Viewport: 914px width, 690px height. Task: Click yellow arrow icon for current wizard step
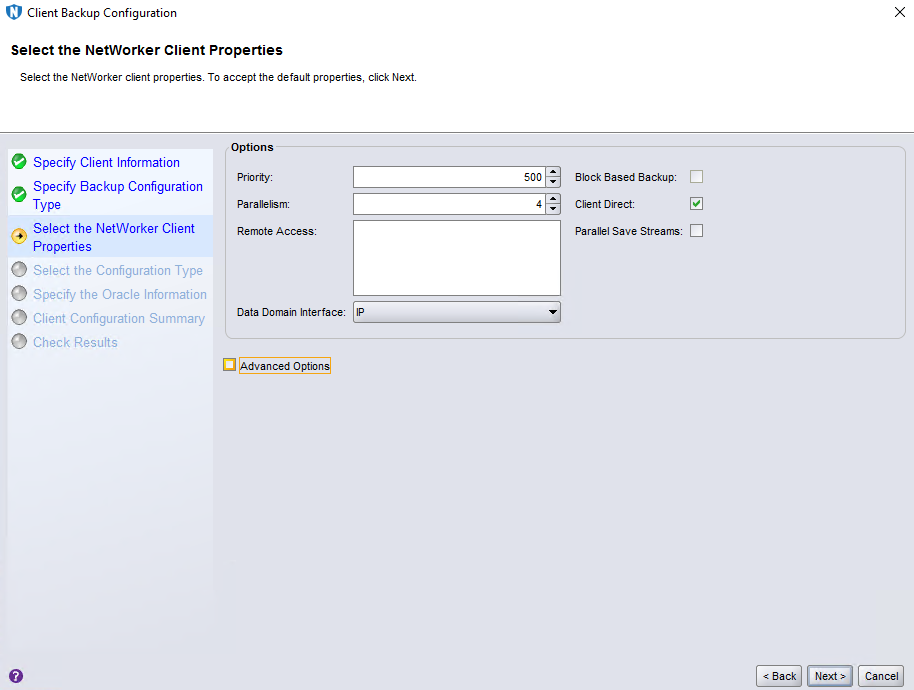19,237
